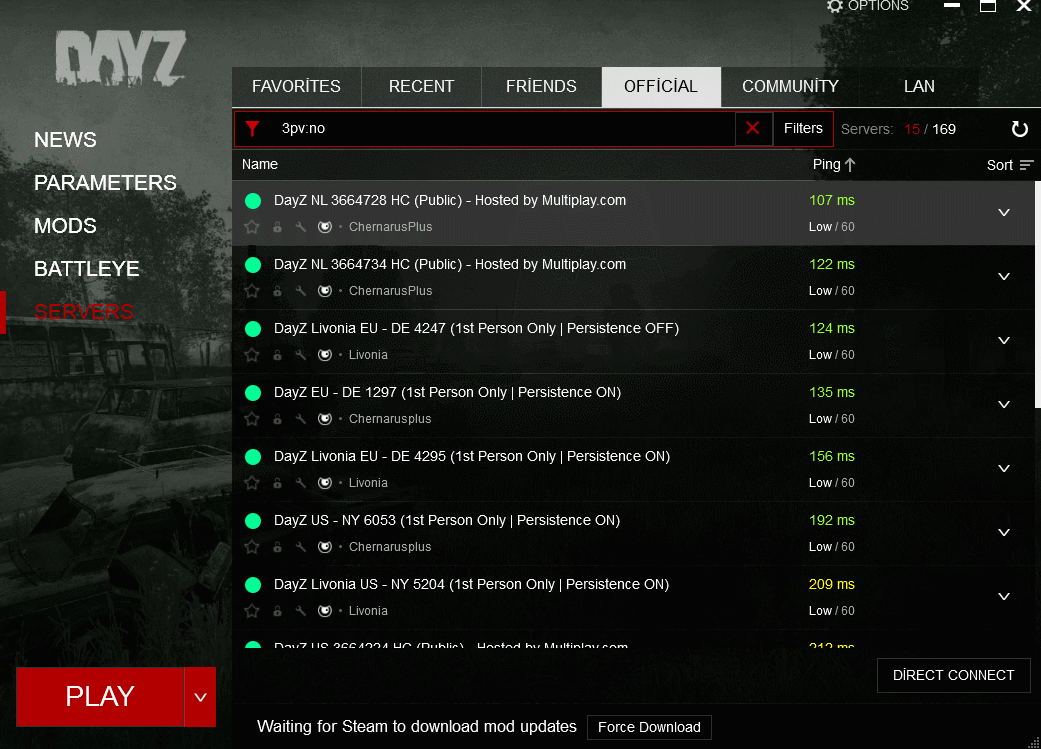Select the Official tab

661,86
